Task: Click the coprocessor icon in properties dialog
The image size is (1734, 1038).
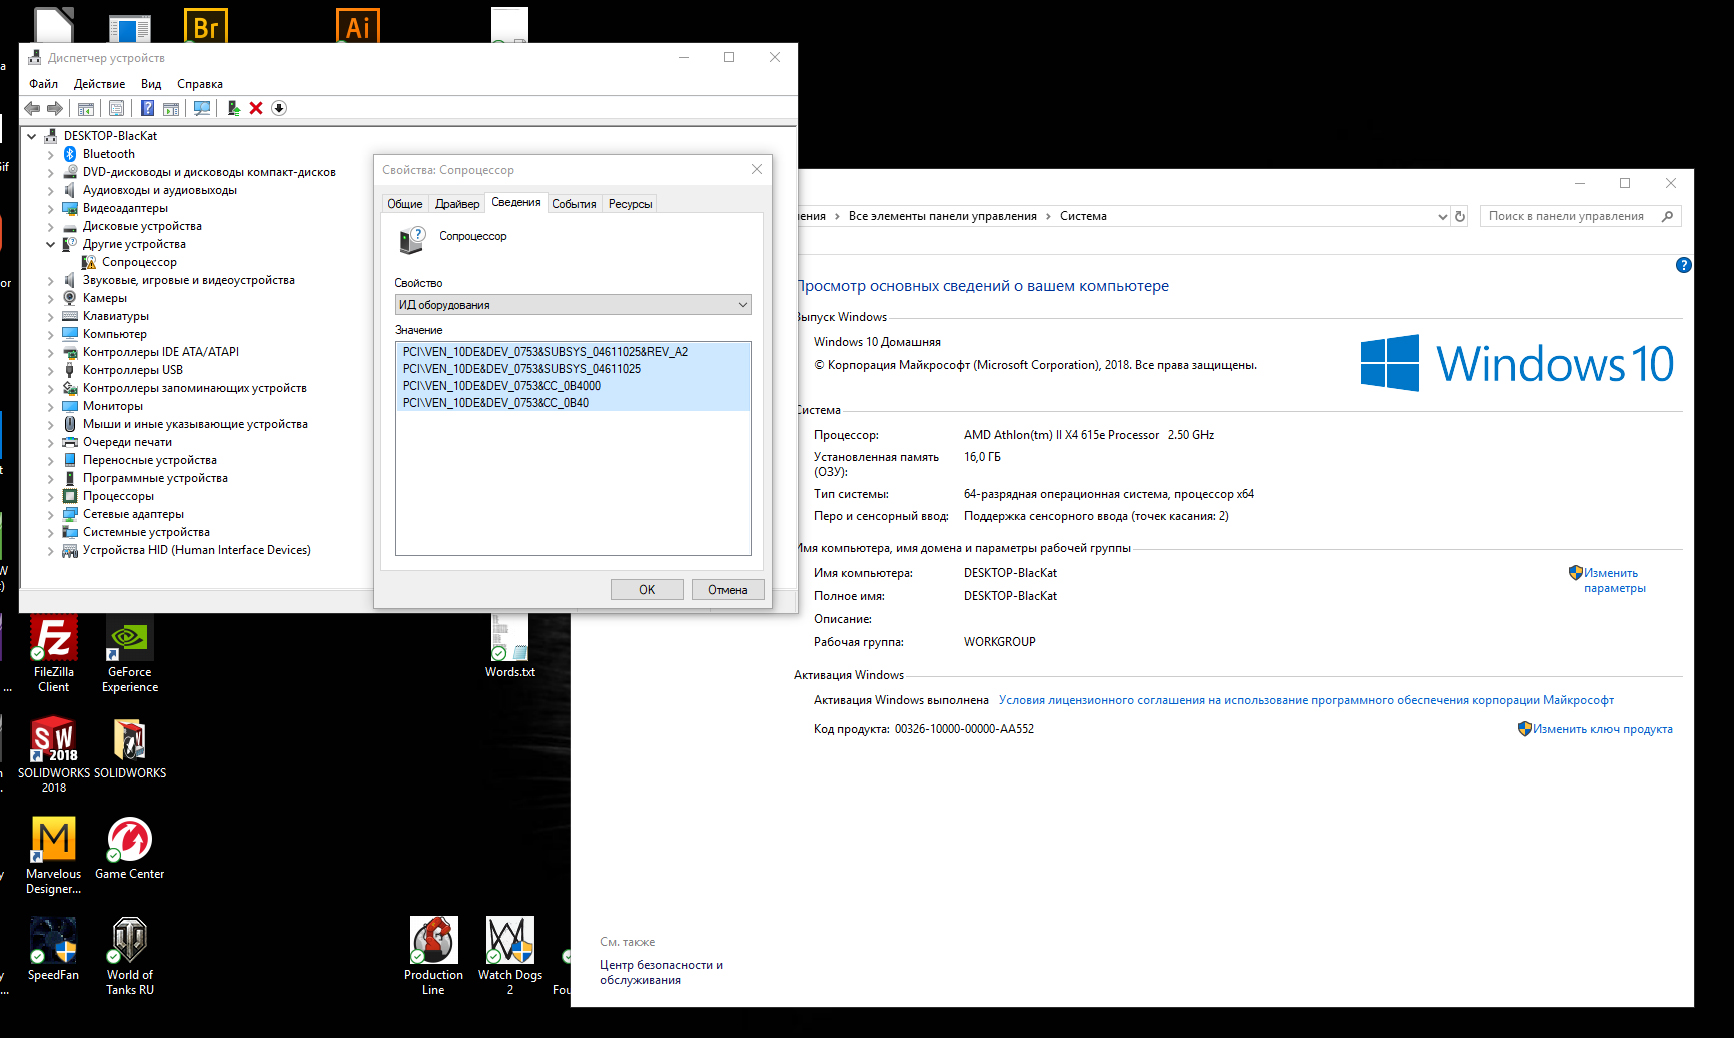Action: tap(412, 239)
